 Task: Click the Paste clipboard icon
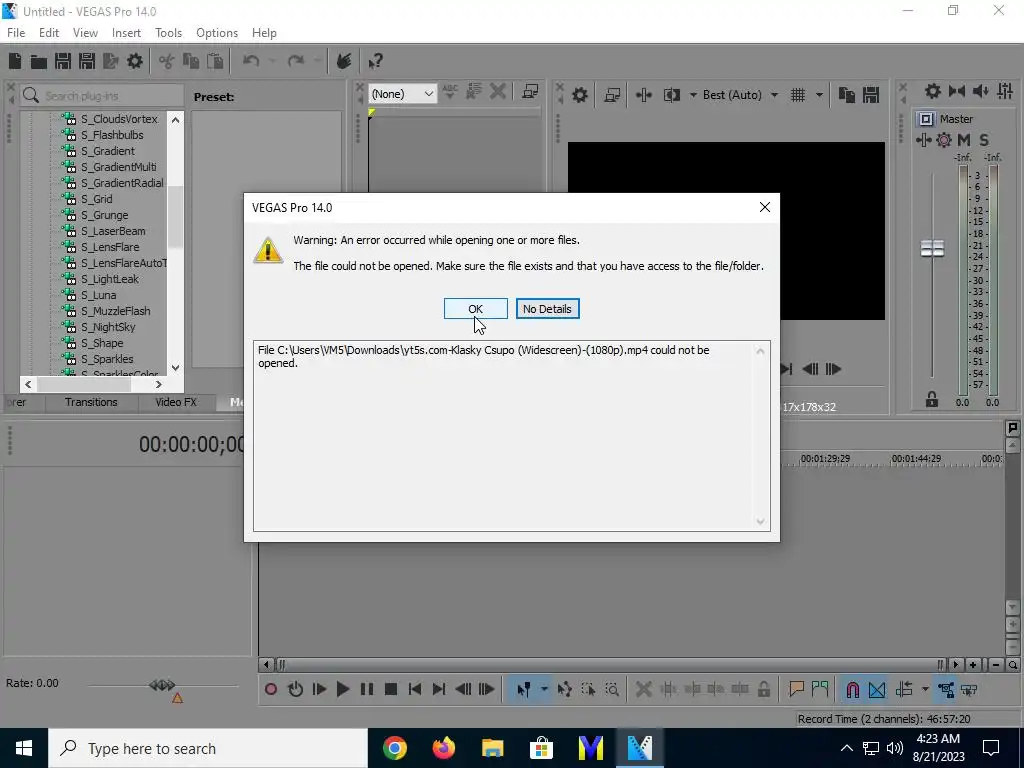[x=215, y=61]
